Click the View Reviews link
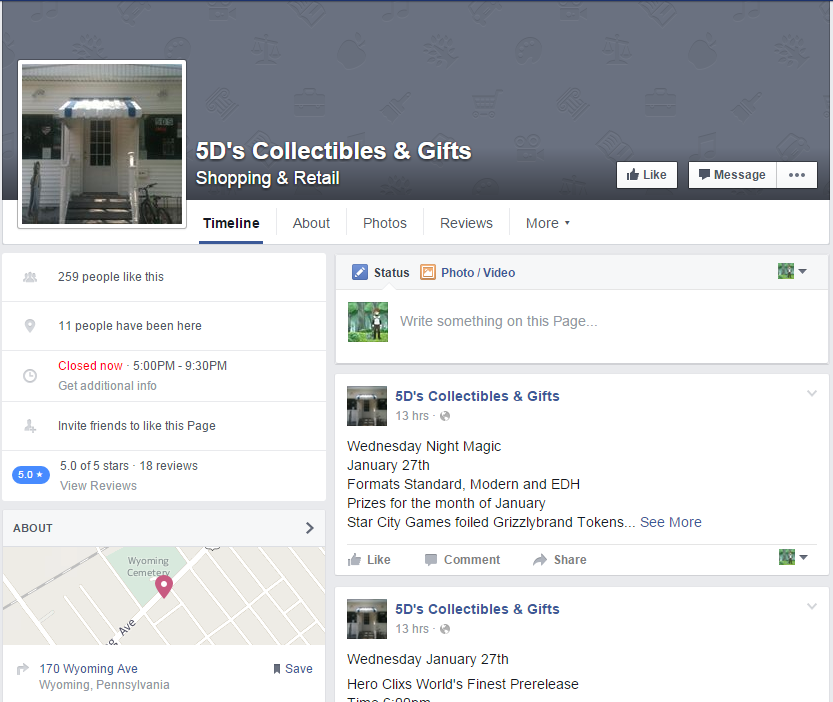 98,486
